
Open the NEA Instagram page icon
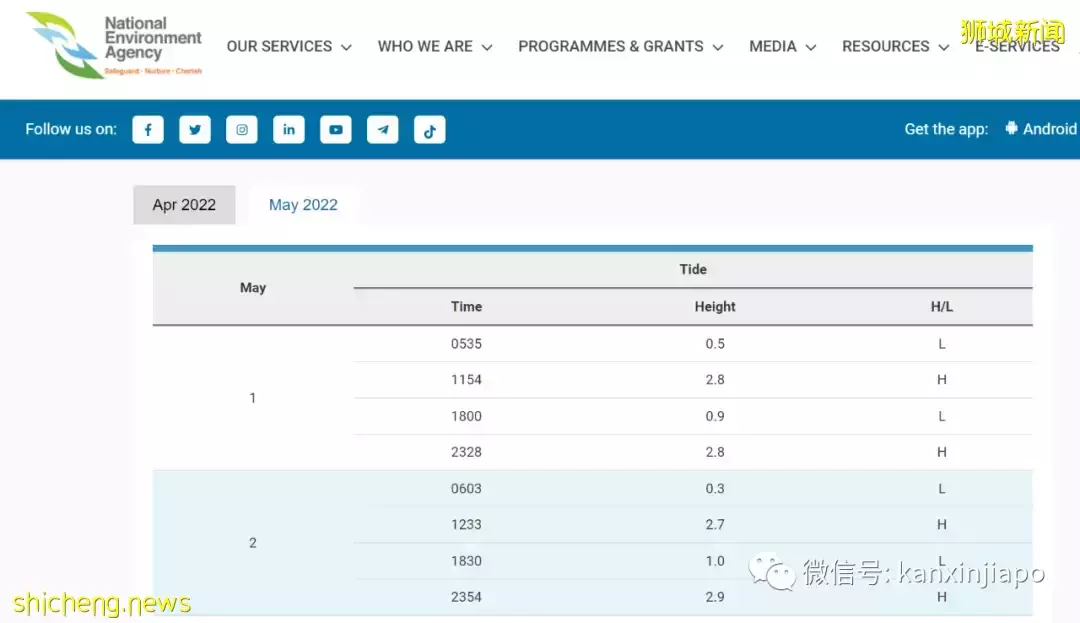pyautogui.click(x=242, y=130)
